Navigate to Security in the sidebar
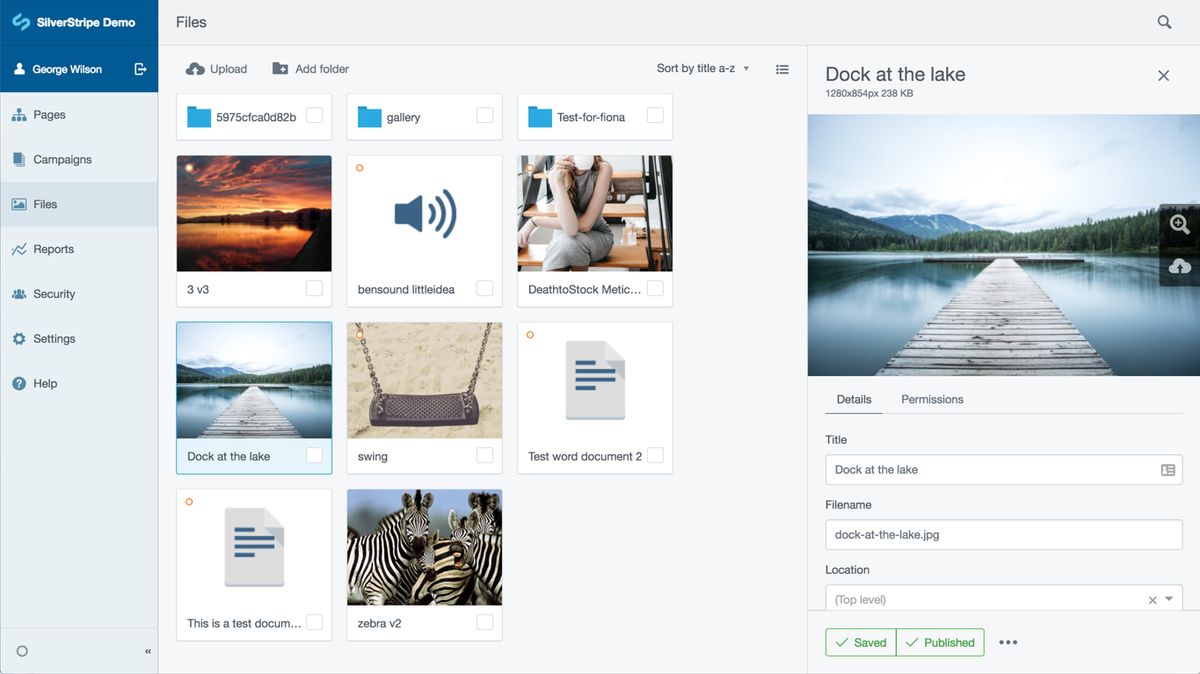This screenshot has height=674, width=1200. tap(55, 293)
